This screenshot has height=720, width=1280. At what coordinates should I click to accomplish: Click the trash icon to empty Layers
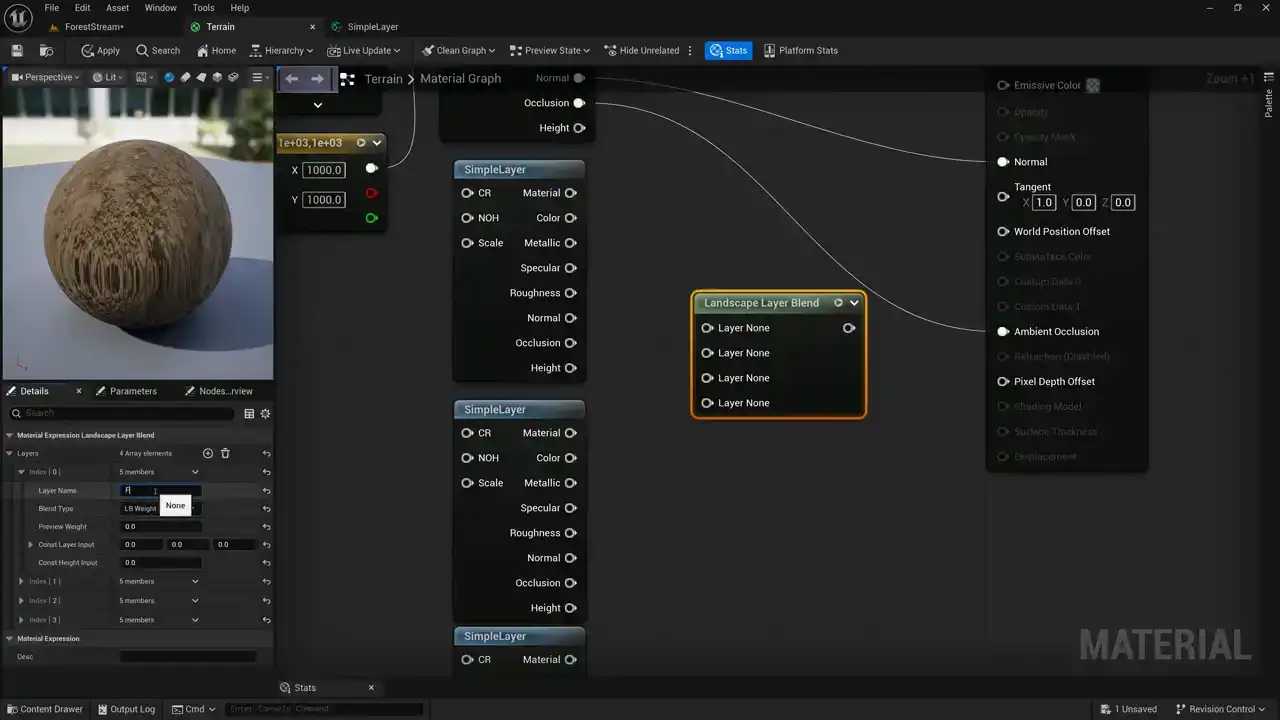(x=225, y=453)
